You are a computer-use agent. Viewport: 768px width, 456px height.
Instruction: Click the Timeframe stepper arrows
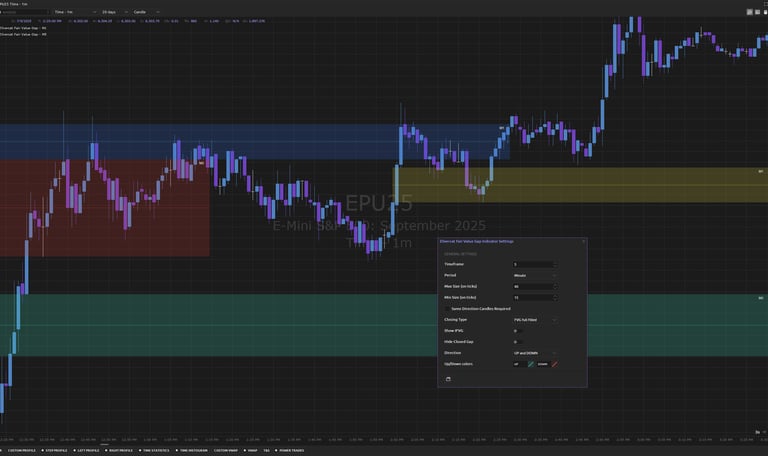(x=555, y=264)
